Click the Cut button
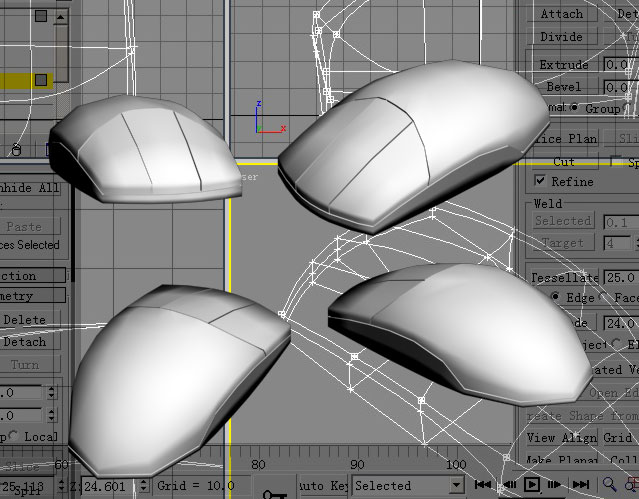The height and width of the screenshot is (499, 639). pos(563,161)
